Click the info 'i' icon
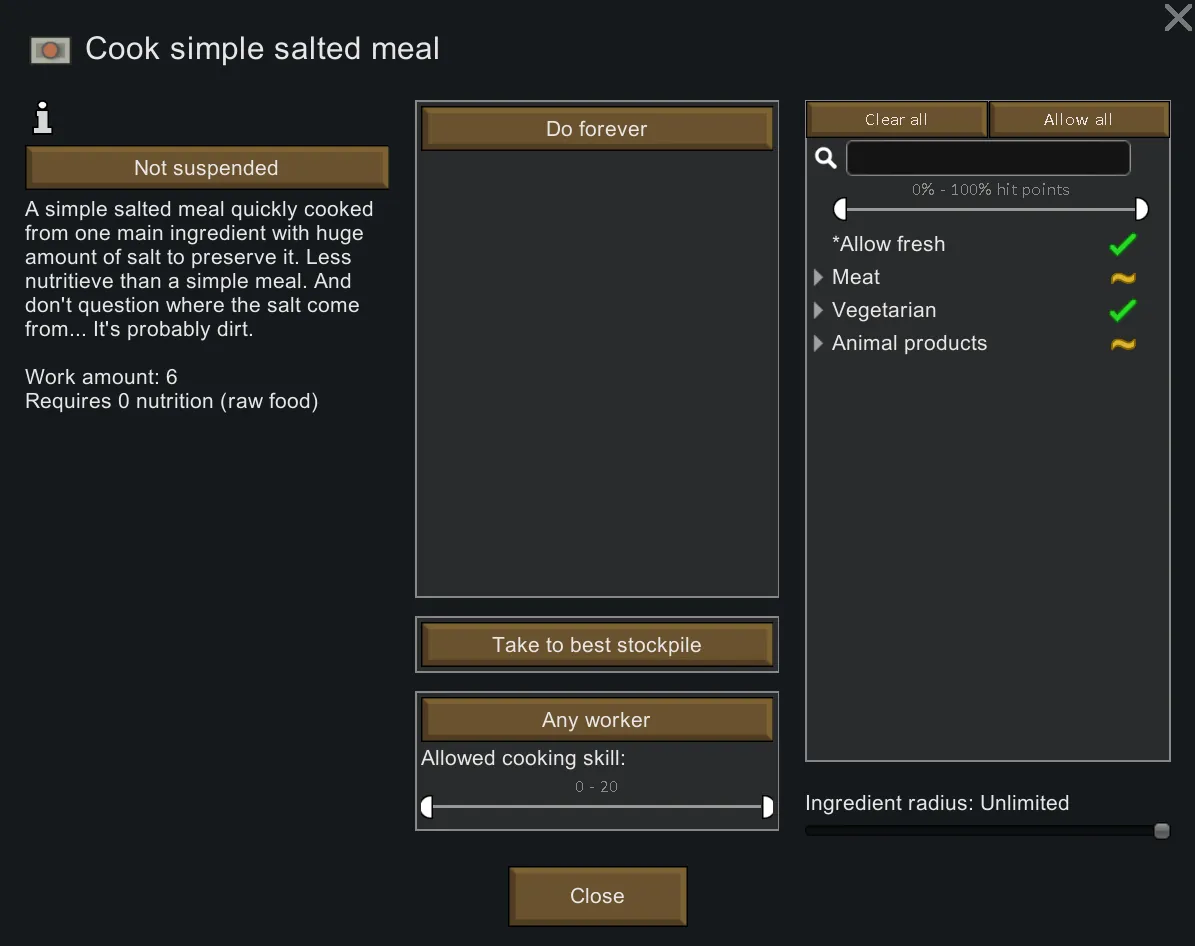The width and height of the screenshot is (1195, 946). tap(42, 119)
